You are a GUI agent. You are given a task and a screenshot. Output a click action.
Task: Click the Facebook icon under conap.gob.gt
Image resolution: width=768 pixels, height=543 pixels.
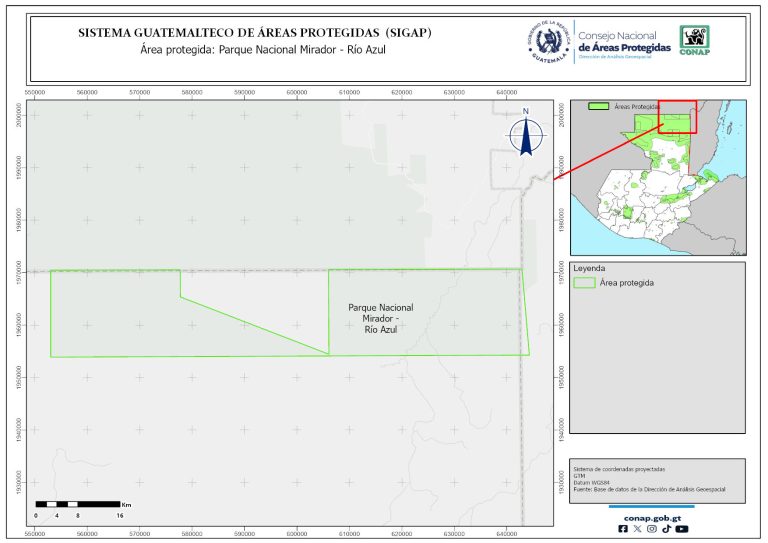[x=623, y=529]
